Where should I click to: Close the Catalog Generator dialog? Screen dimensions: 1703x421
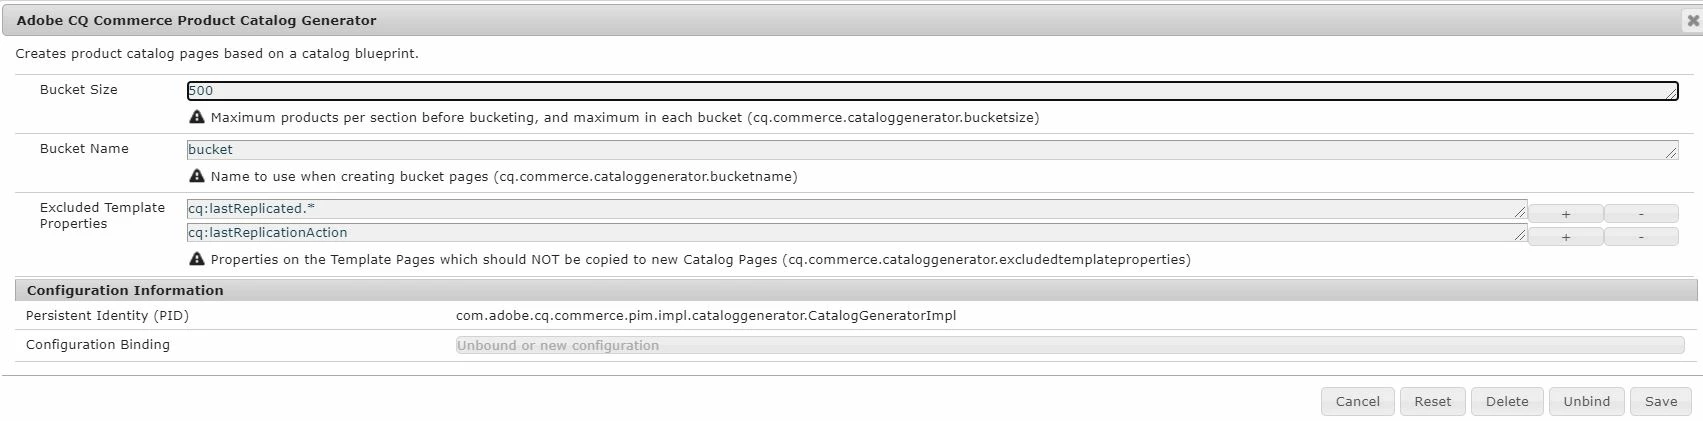[x=1692, y=20]
